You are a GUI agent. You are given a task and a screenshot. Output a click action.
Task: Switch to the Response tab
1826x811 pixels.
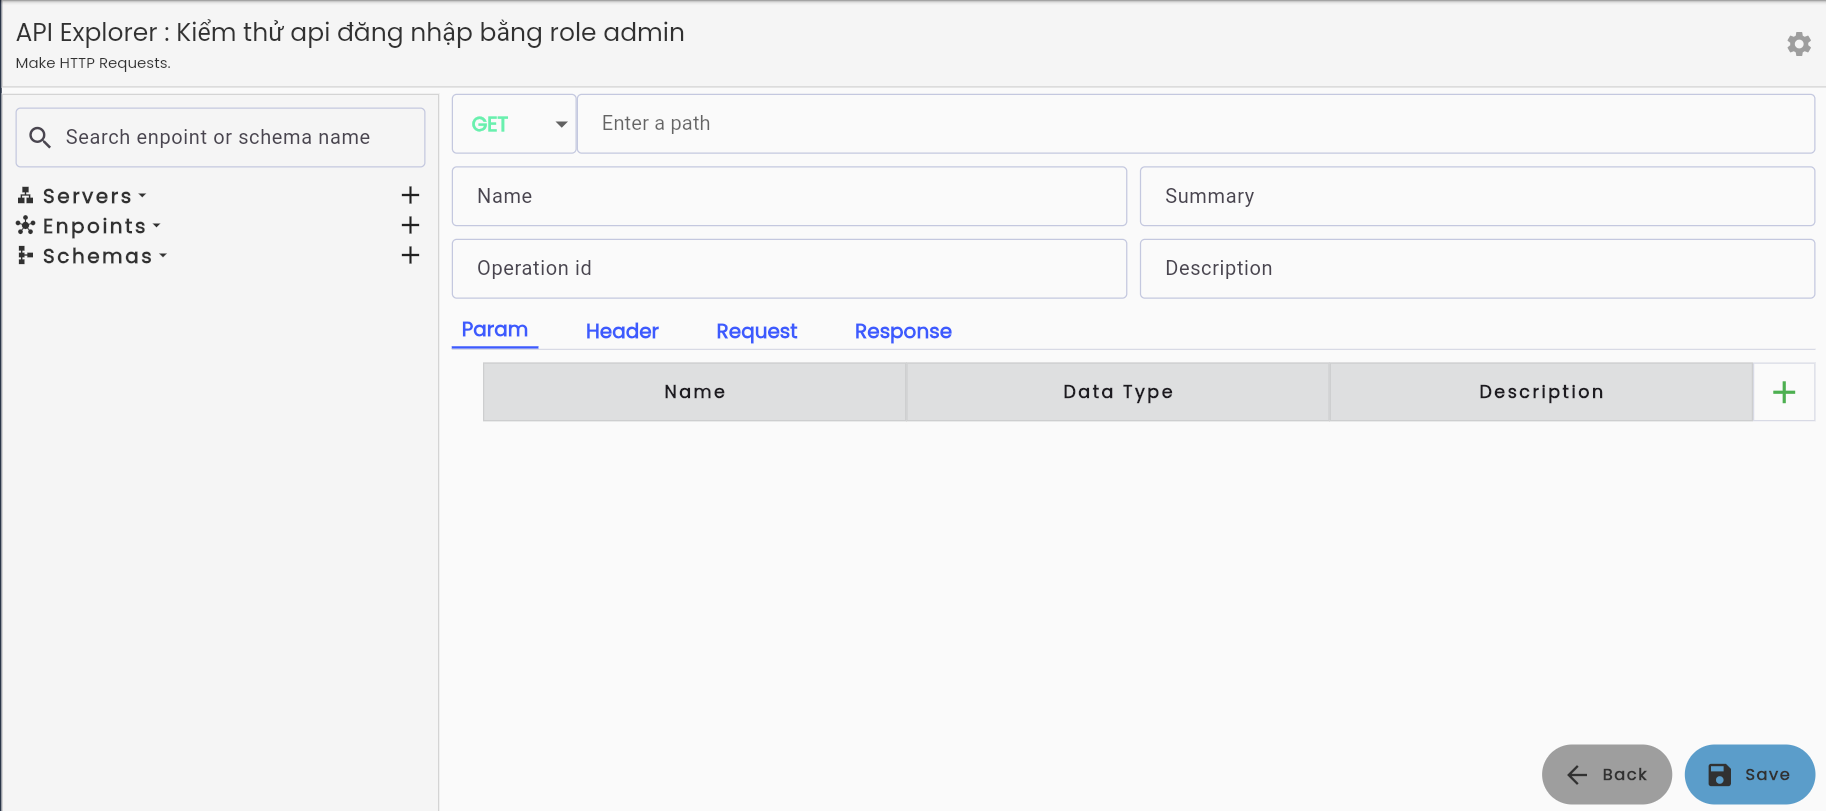click(x=903, y=331)
